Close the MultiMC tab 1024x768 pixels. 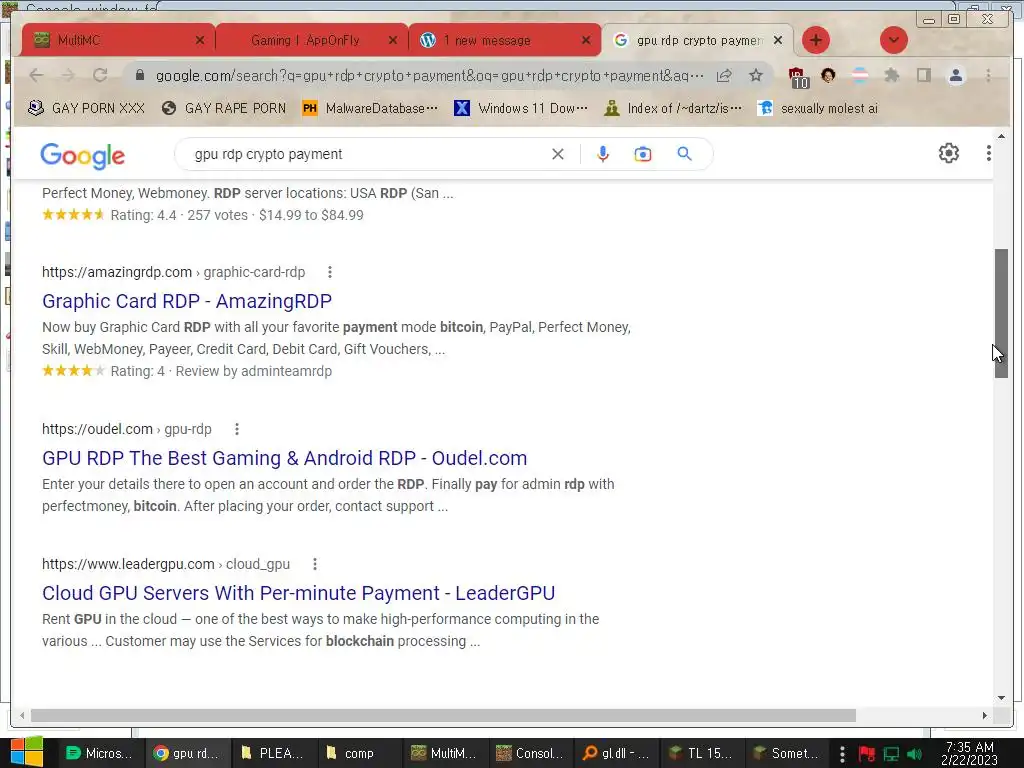click(x=200, y=40)
